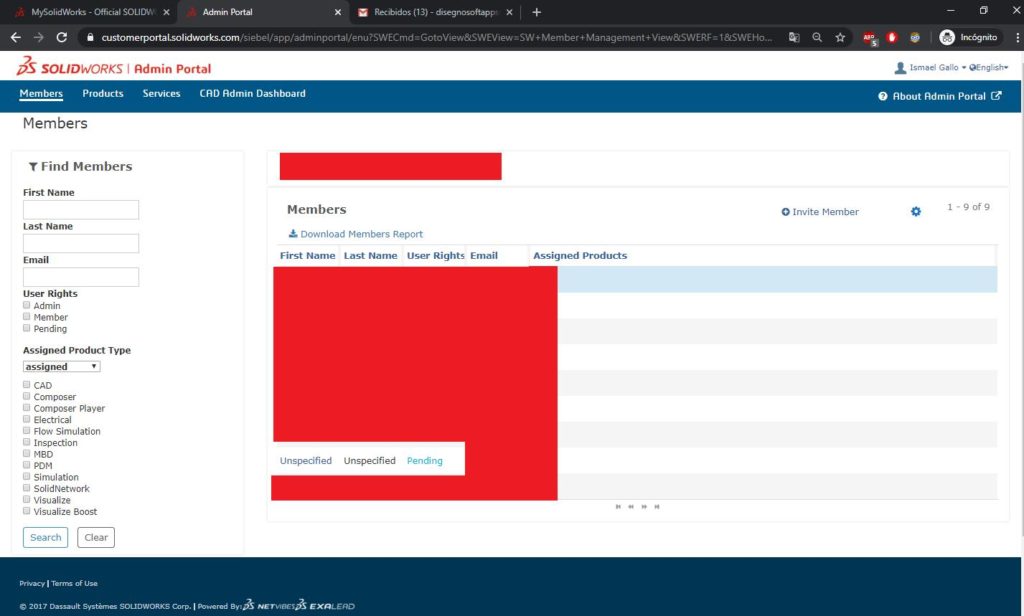Viewport: 1024px width, 616px height.
Task: Open the red hand blocker extension icon
Action: [x=892, y=37]
